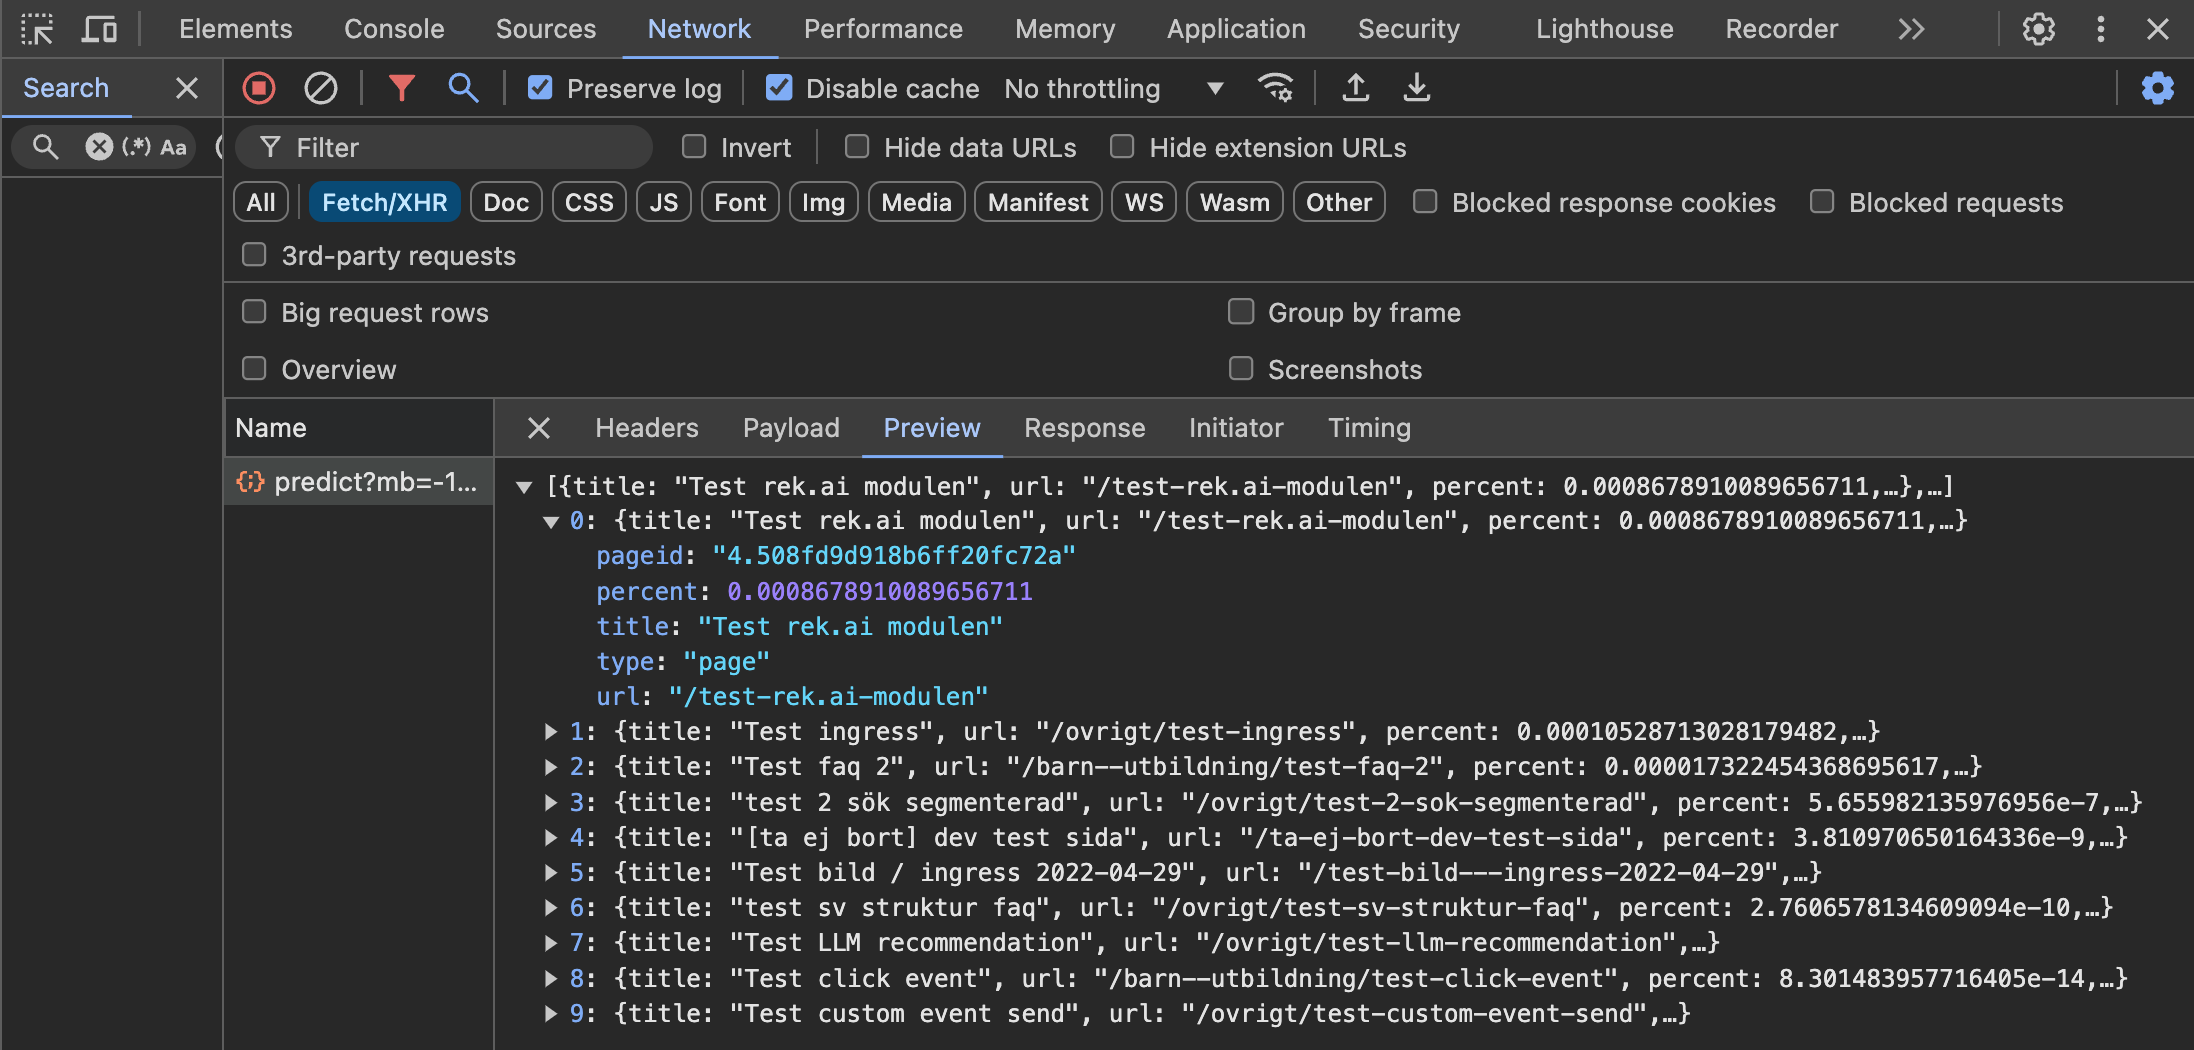The image size is (2194, 1050).
Task: Select the All request type filter
Action: click(x=261, y=202)
